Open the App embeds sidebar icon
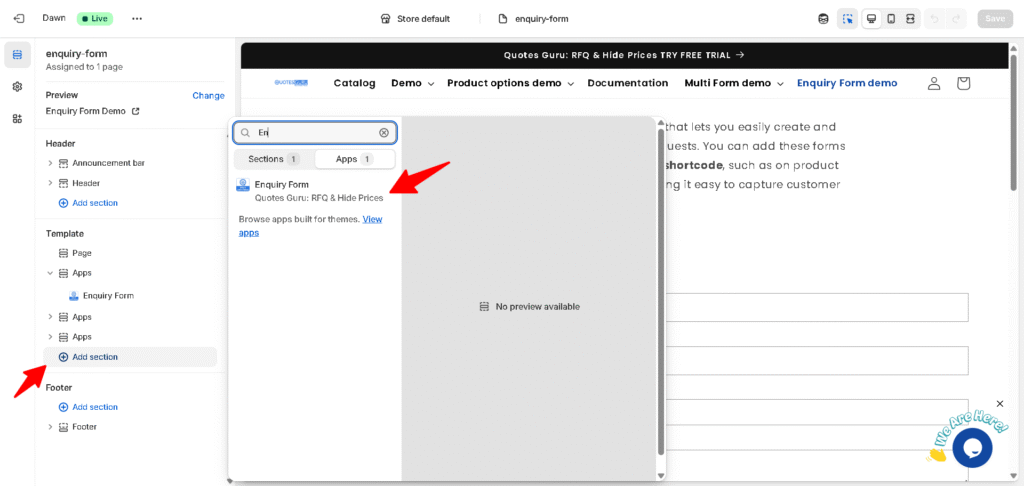 (x=17, y=119)
